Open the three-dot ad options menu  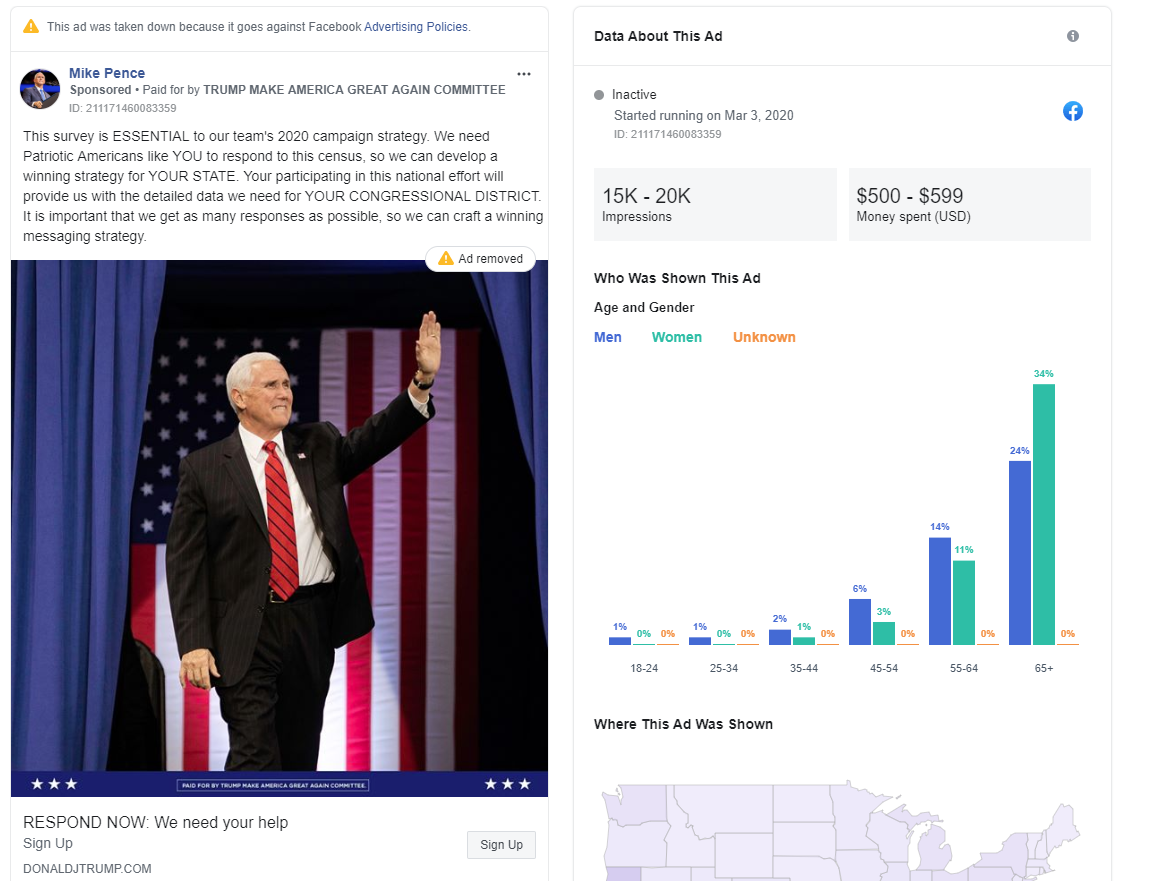(524, 73)
